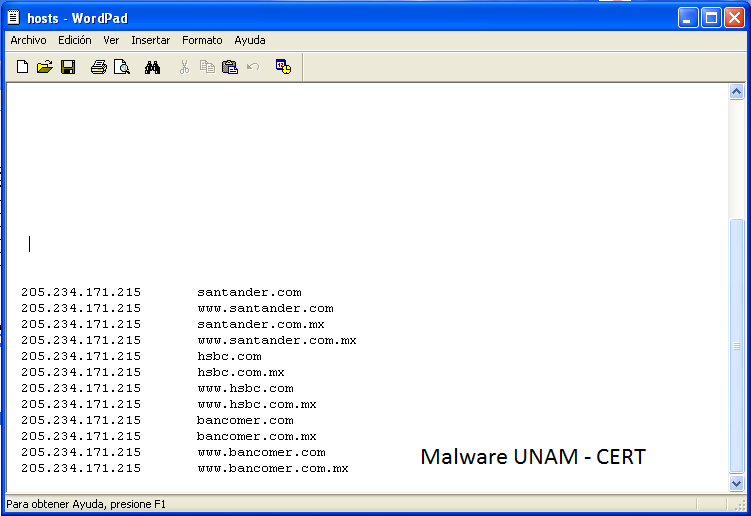The height and width of the screenshot is (516, 751).
Task: Click the 'www.hsbc.com.mx' entry
Action: [x=257, y=404]
